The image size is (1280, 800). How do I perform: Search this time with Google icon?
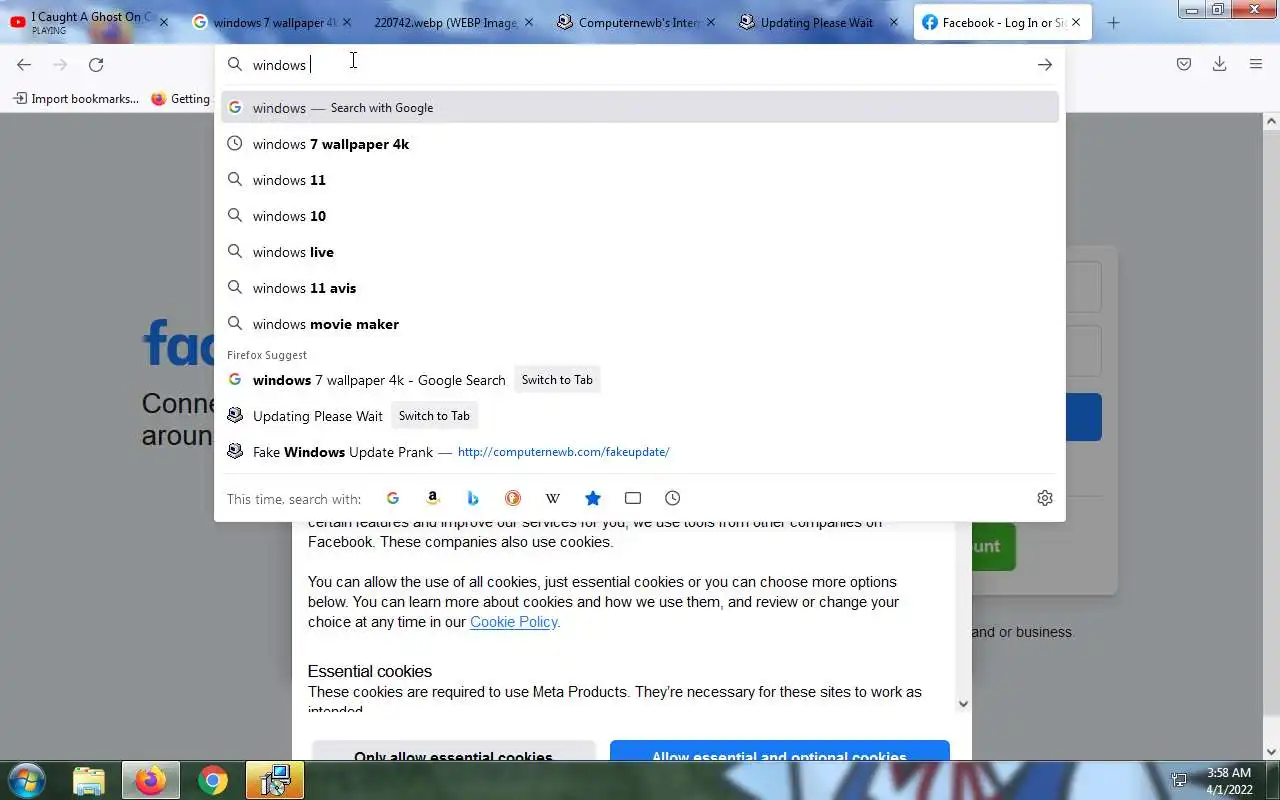click(393, 498)
